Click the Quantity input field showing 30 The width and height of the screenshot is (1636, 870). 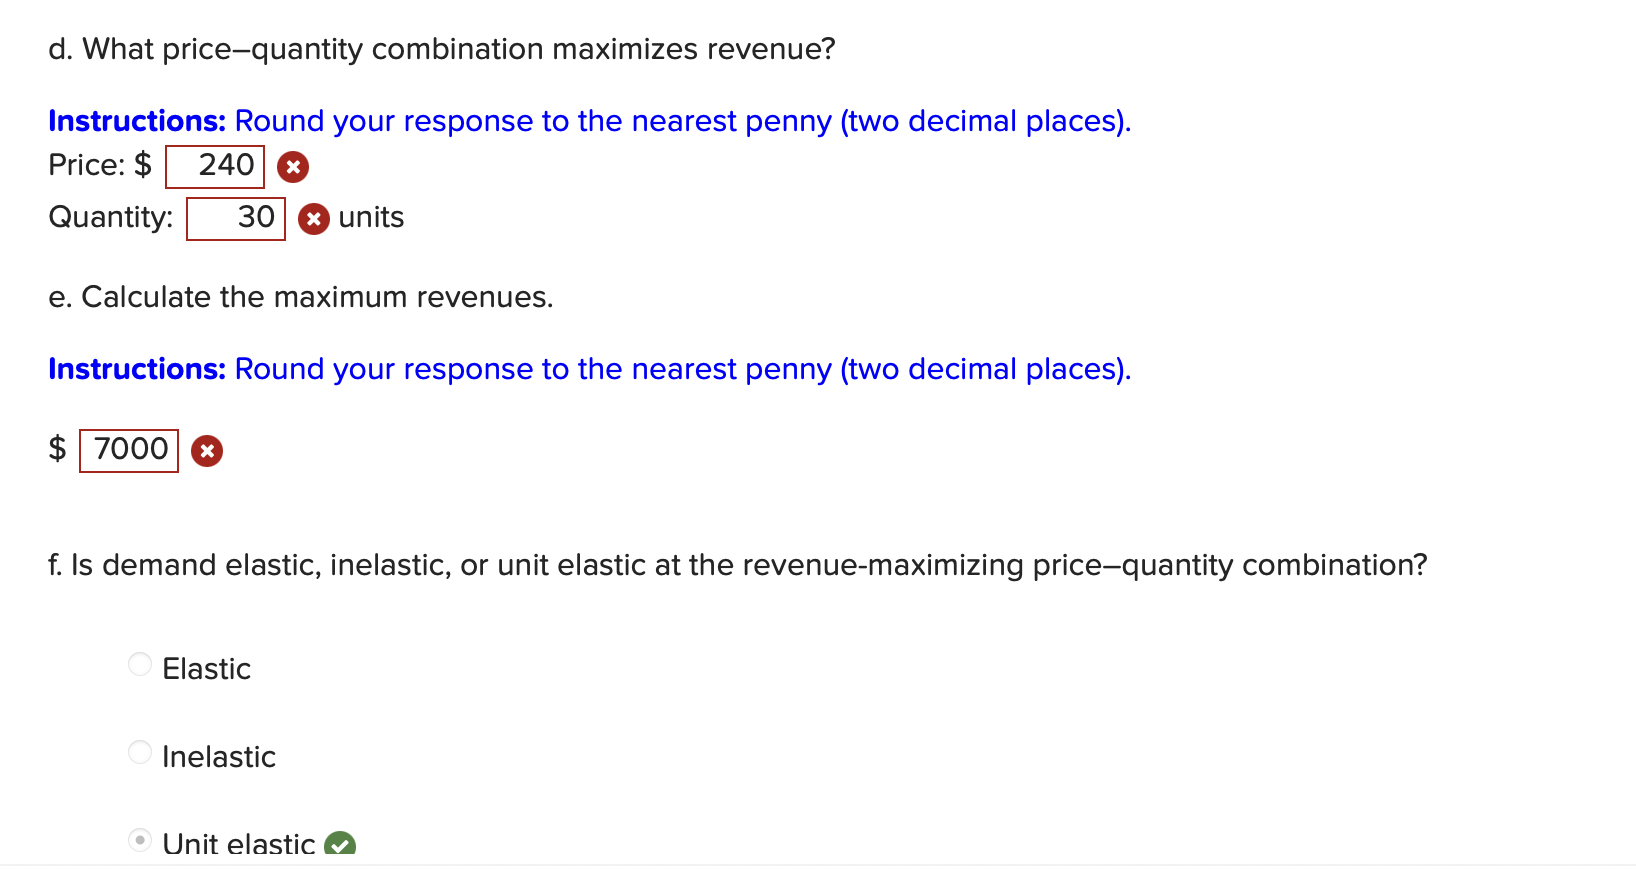[x=235, y=217]
